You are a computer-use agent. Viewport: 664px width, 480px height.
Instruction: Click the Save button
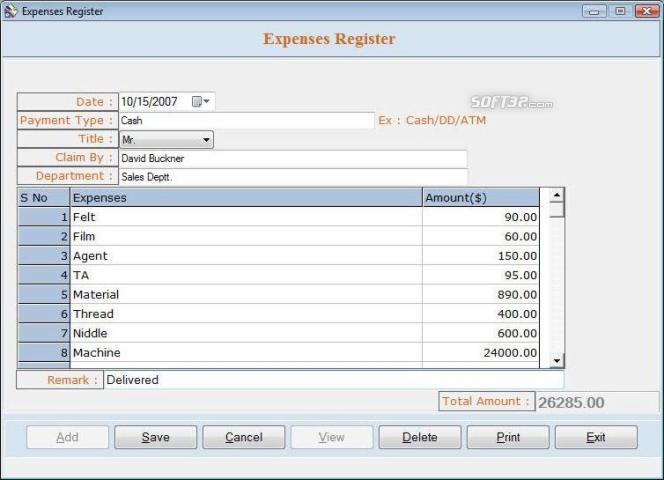coord(155,437)
